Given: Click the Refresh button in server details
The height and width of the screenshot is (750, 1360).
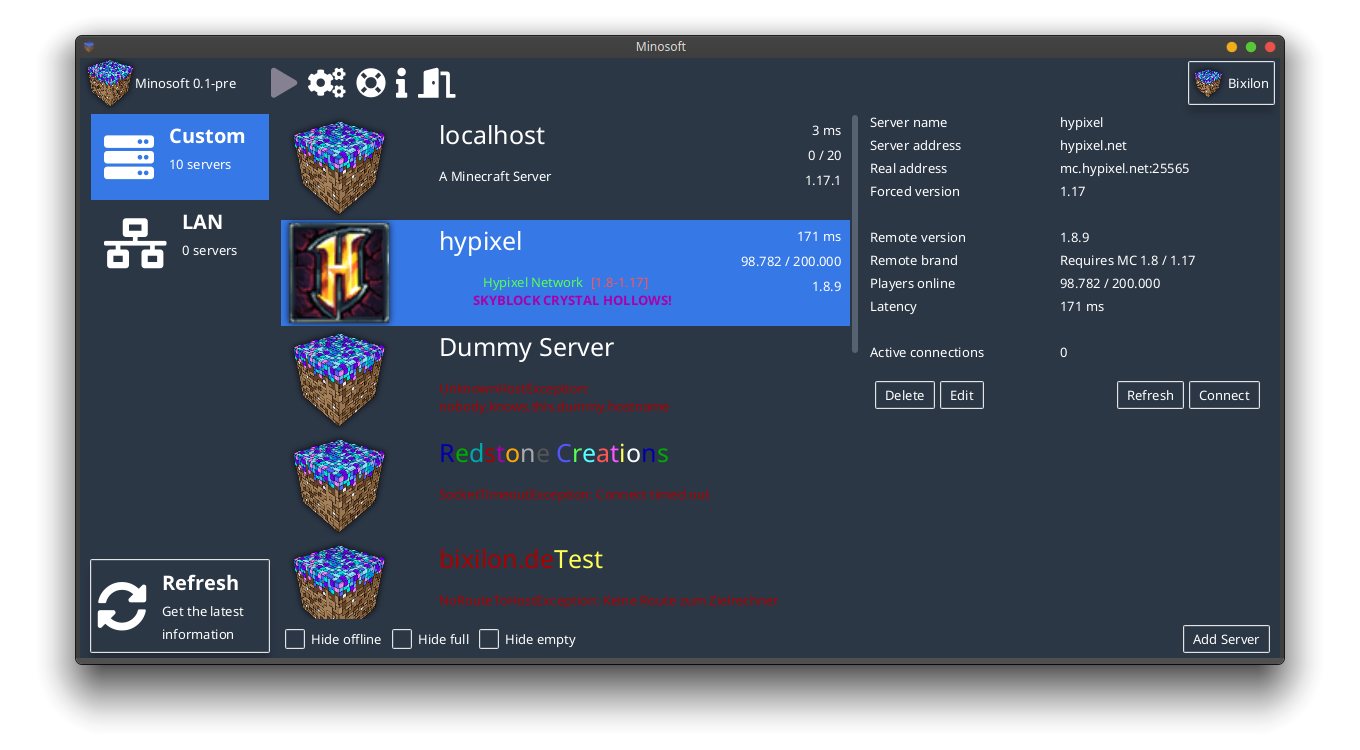Looking at the screenshot, I should tap(1150, 395).
